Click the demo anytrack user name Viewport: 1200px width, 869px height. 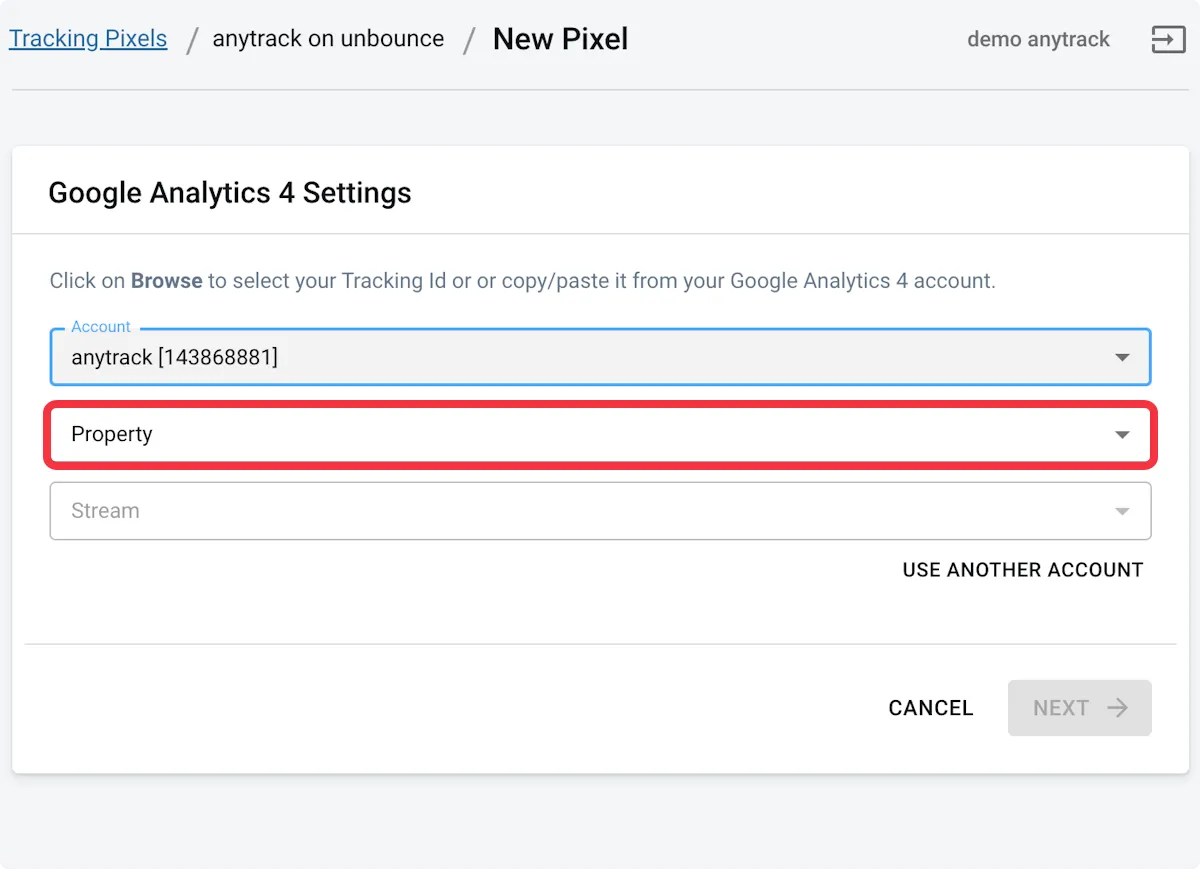(x=1038, y=40)
